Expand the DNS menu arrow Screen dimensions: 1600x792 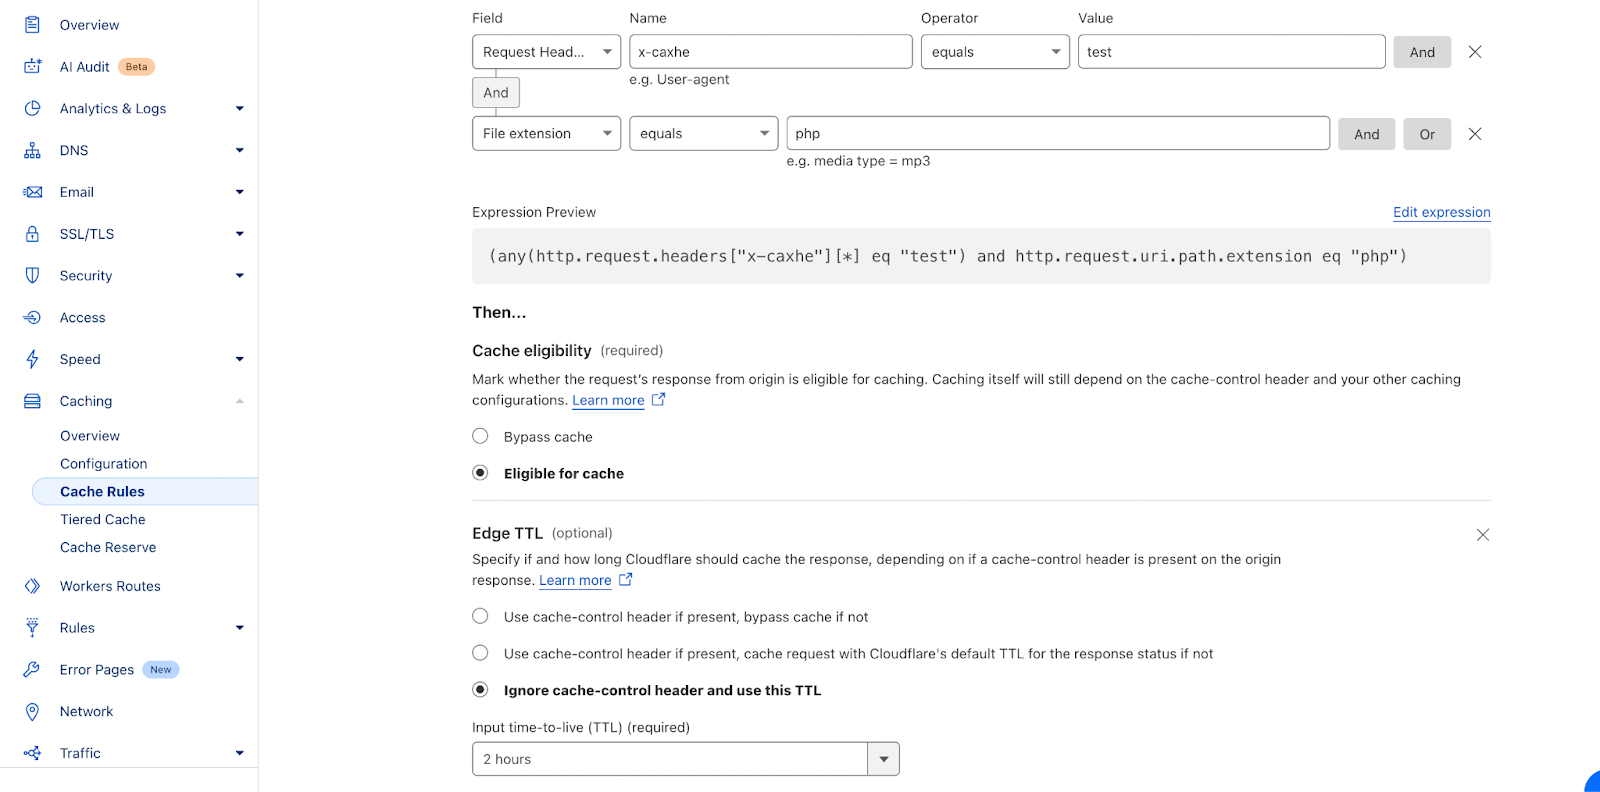coord(240,151)
